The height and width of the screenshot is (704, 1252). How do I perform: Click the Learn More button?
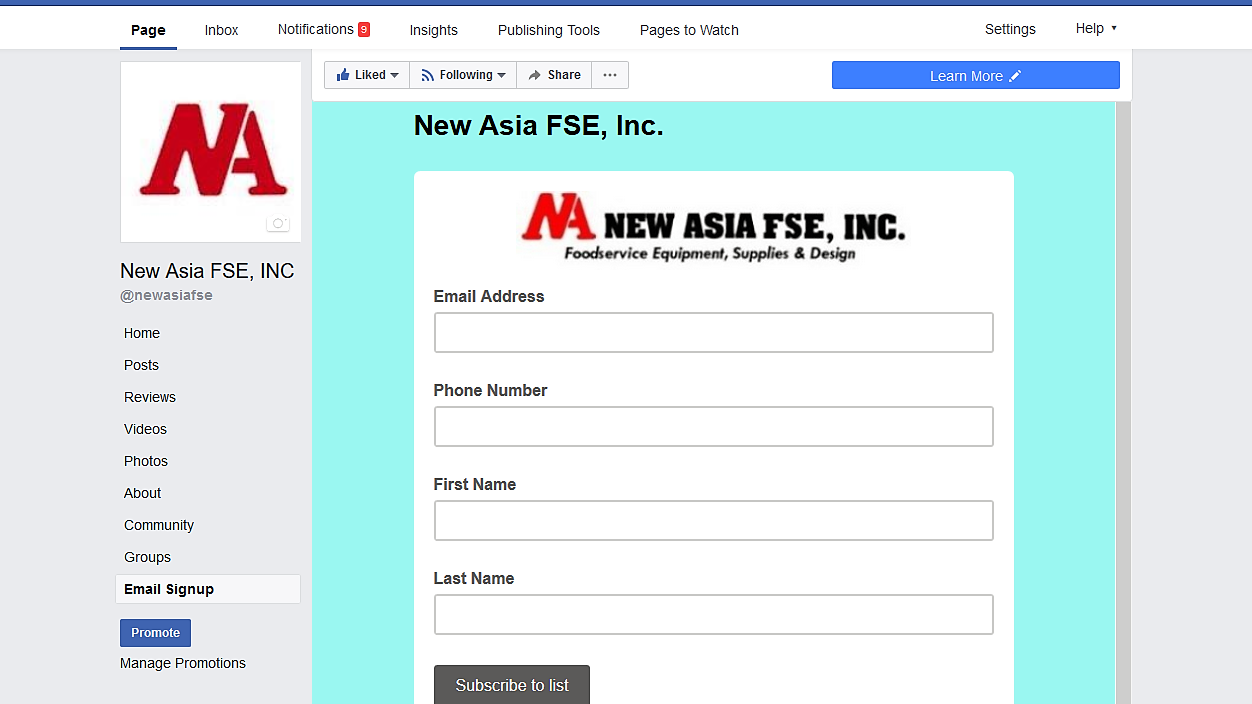(975, 76)
